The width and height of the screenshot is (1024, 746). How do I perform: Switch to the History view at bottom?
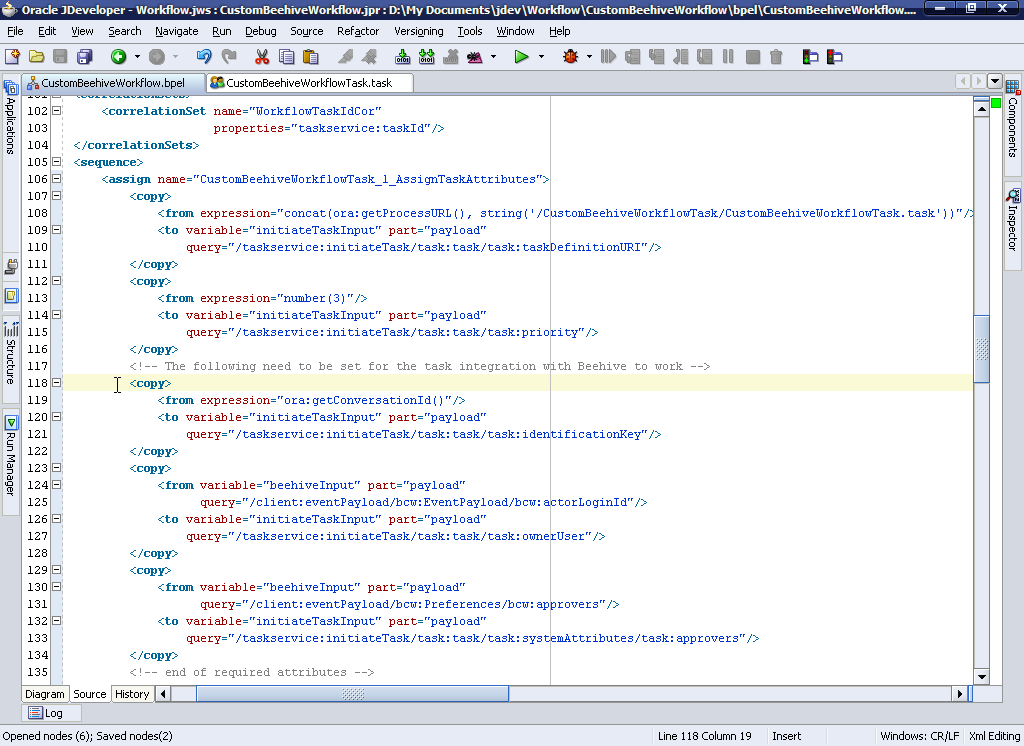click(x=131, y=693)
